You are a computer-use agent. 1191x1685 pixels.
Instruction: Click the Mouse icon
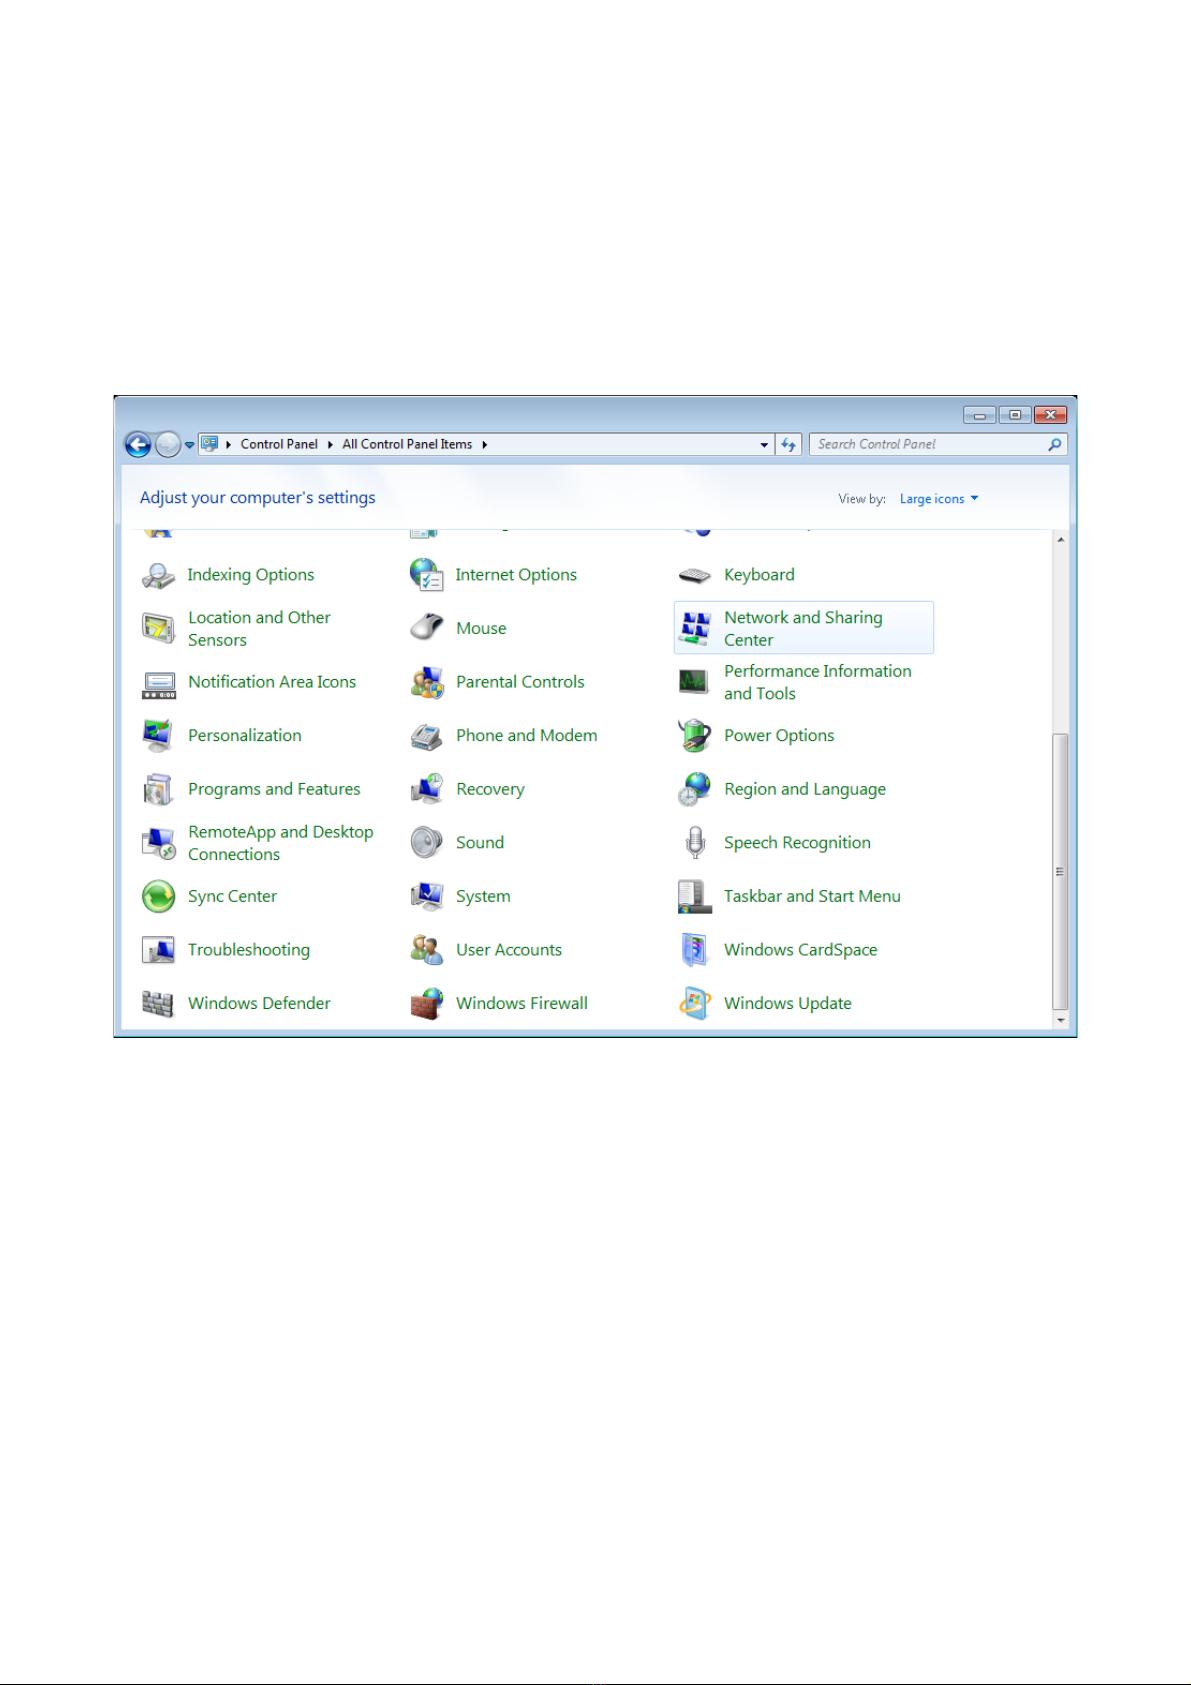click(x=426, y=628)
